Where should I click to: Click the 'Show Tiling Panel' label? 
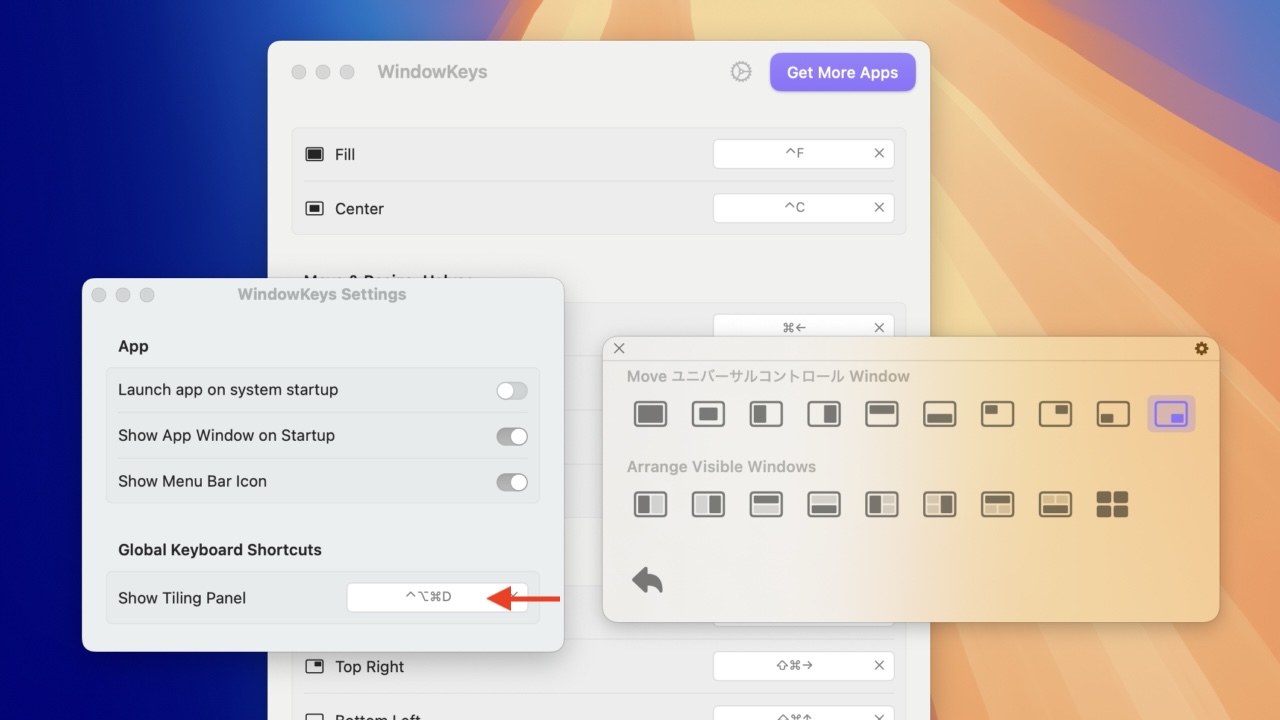click(182, 598)
